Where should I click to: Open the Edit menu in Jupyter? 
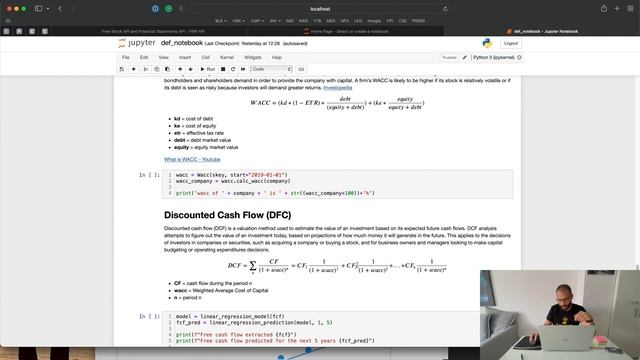pos(144,58)
